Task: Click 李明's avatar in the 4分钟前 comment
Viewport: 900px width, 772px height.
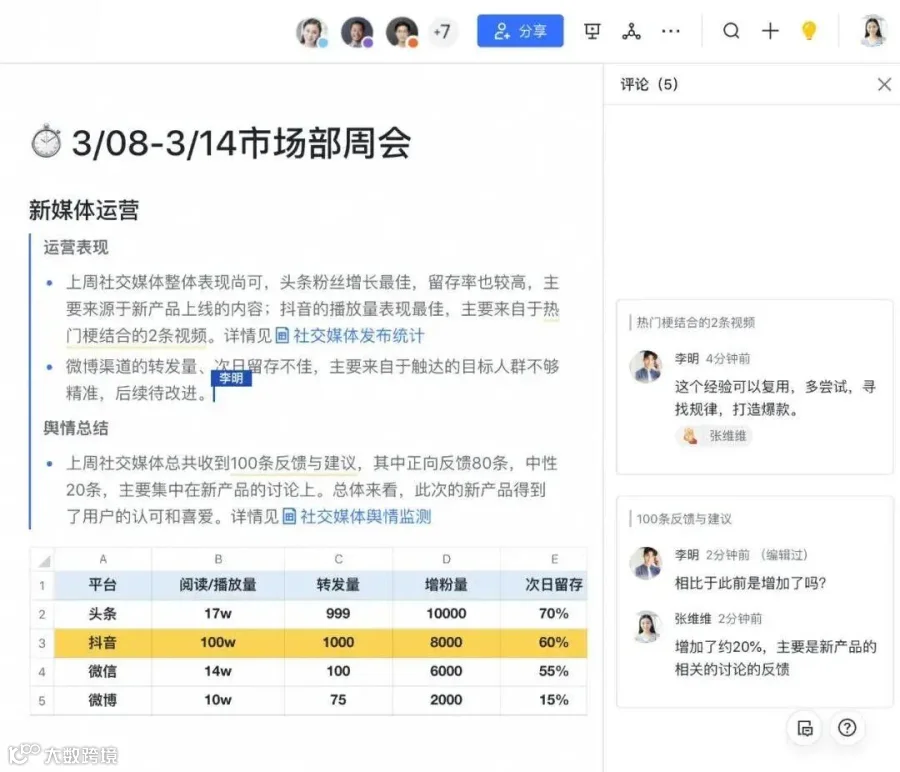Action: point(645,366)
